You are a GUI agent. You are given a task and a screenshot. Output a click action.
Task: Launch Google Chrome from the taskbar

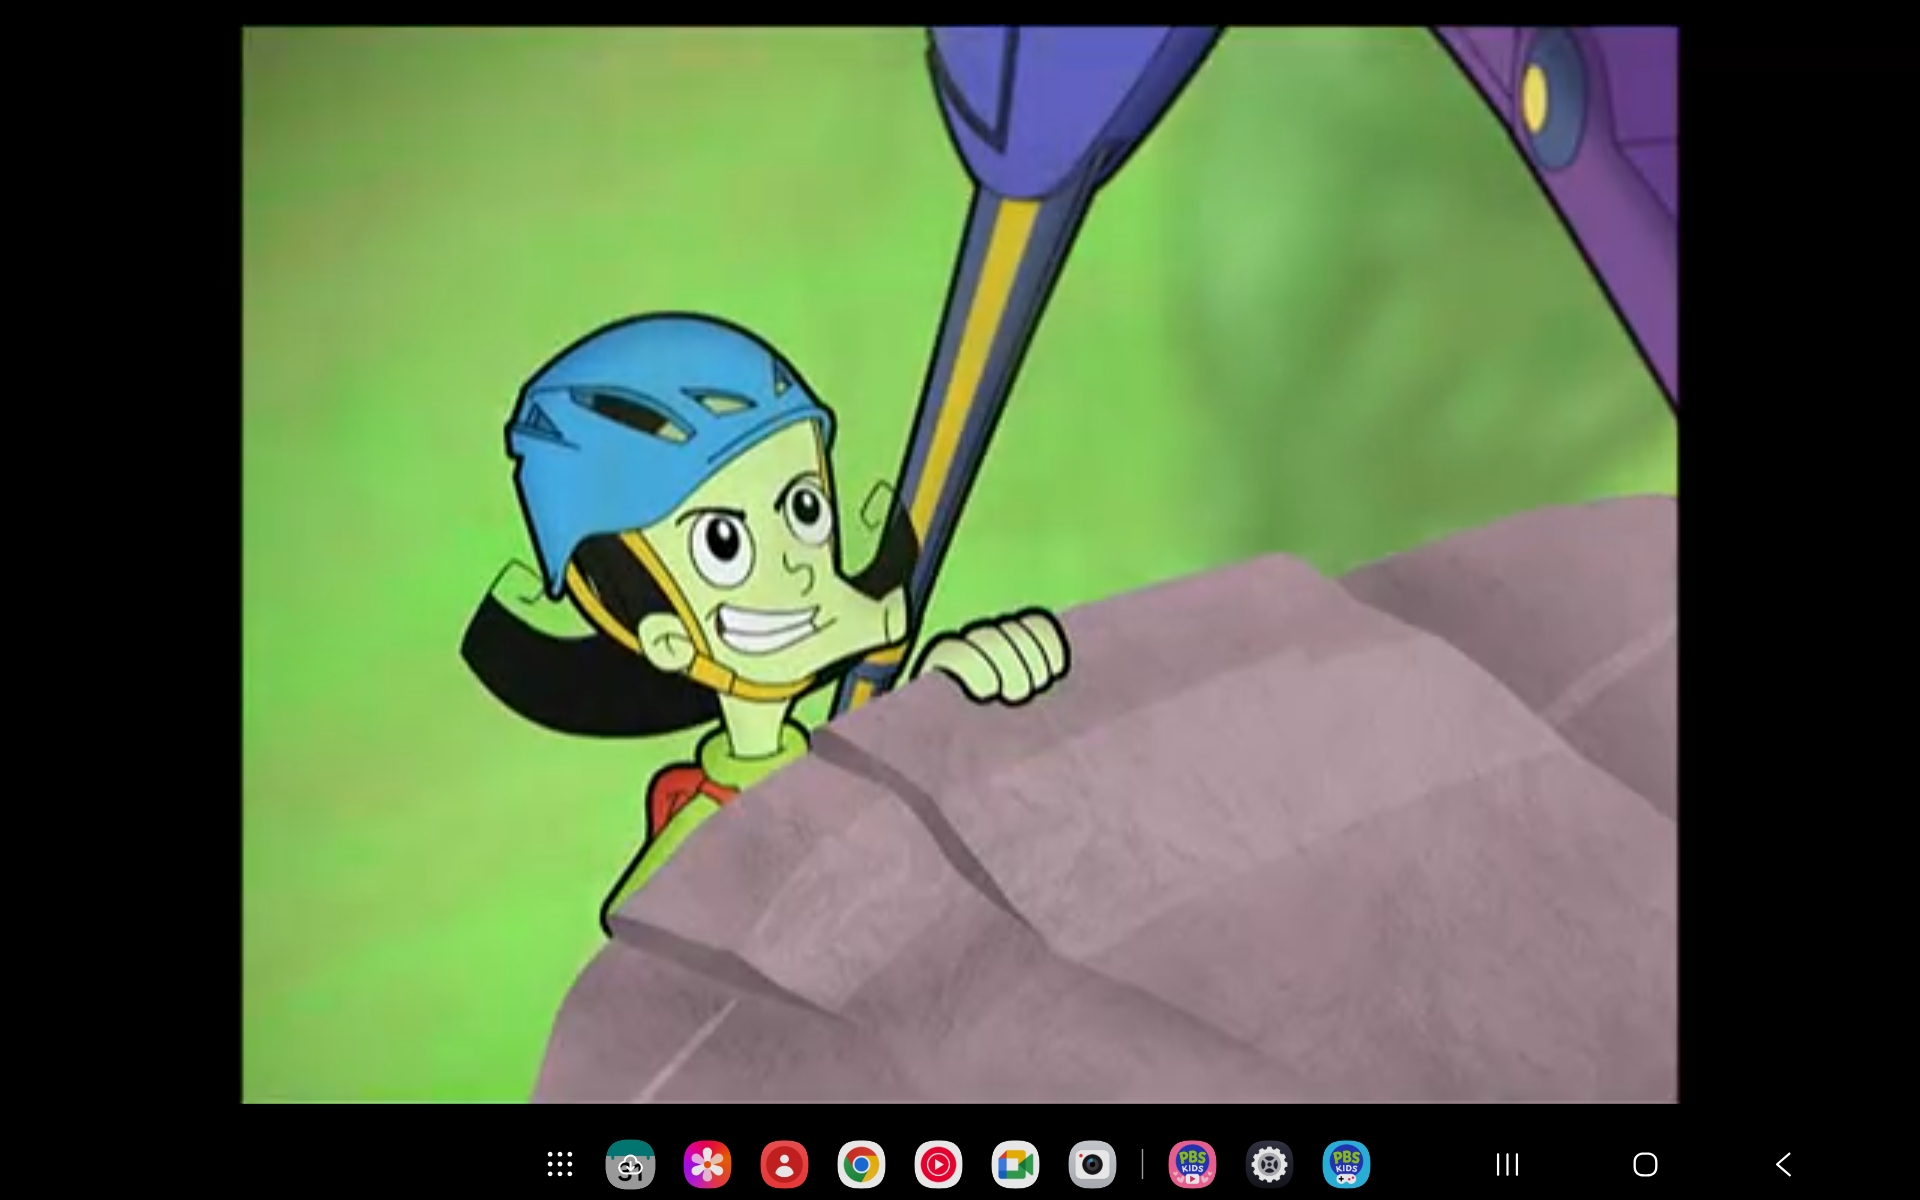pyautogui.click(x=861, y=1164)
